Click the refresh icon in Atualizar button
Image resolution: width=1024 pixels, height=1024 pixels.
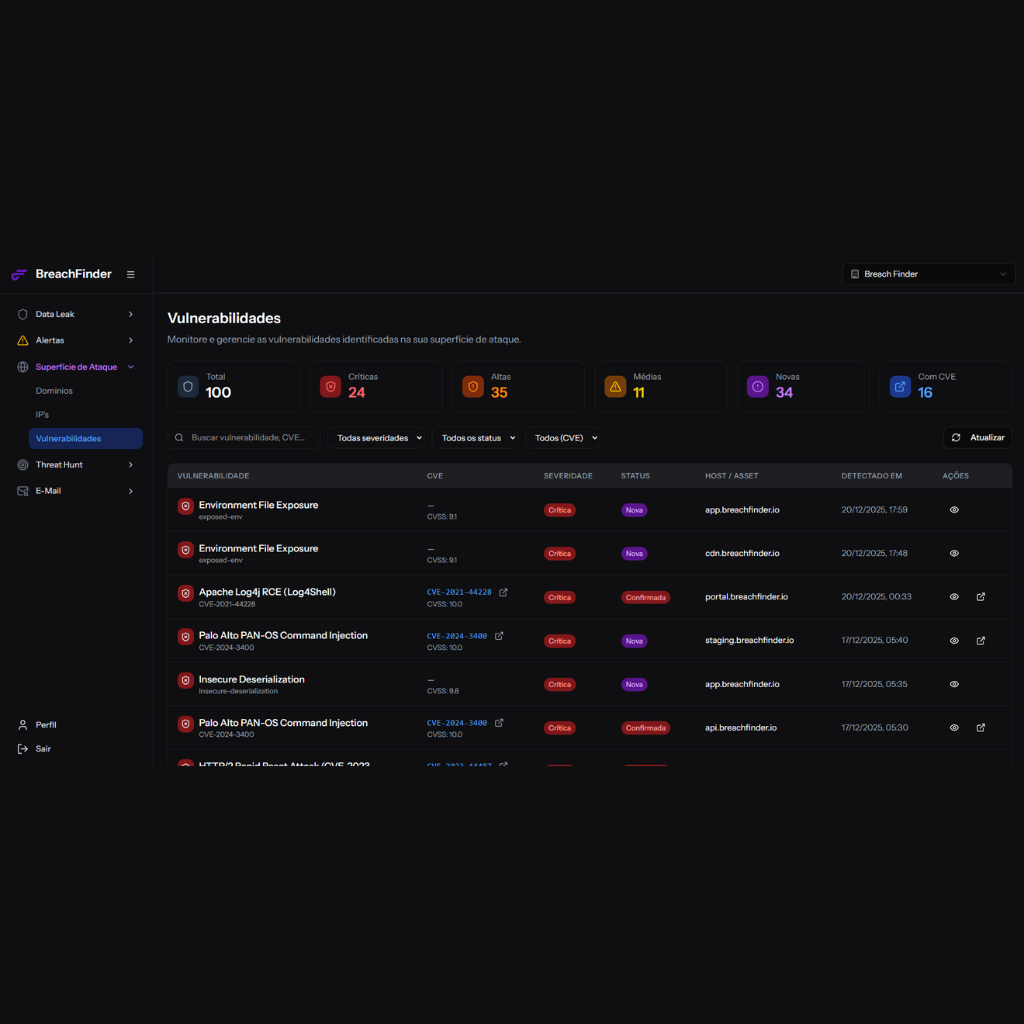pyautogui.click(x=956, y=438)
